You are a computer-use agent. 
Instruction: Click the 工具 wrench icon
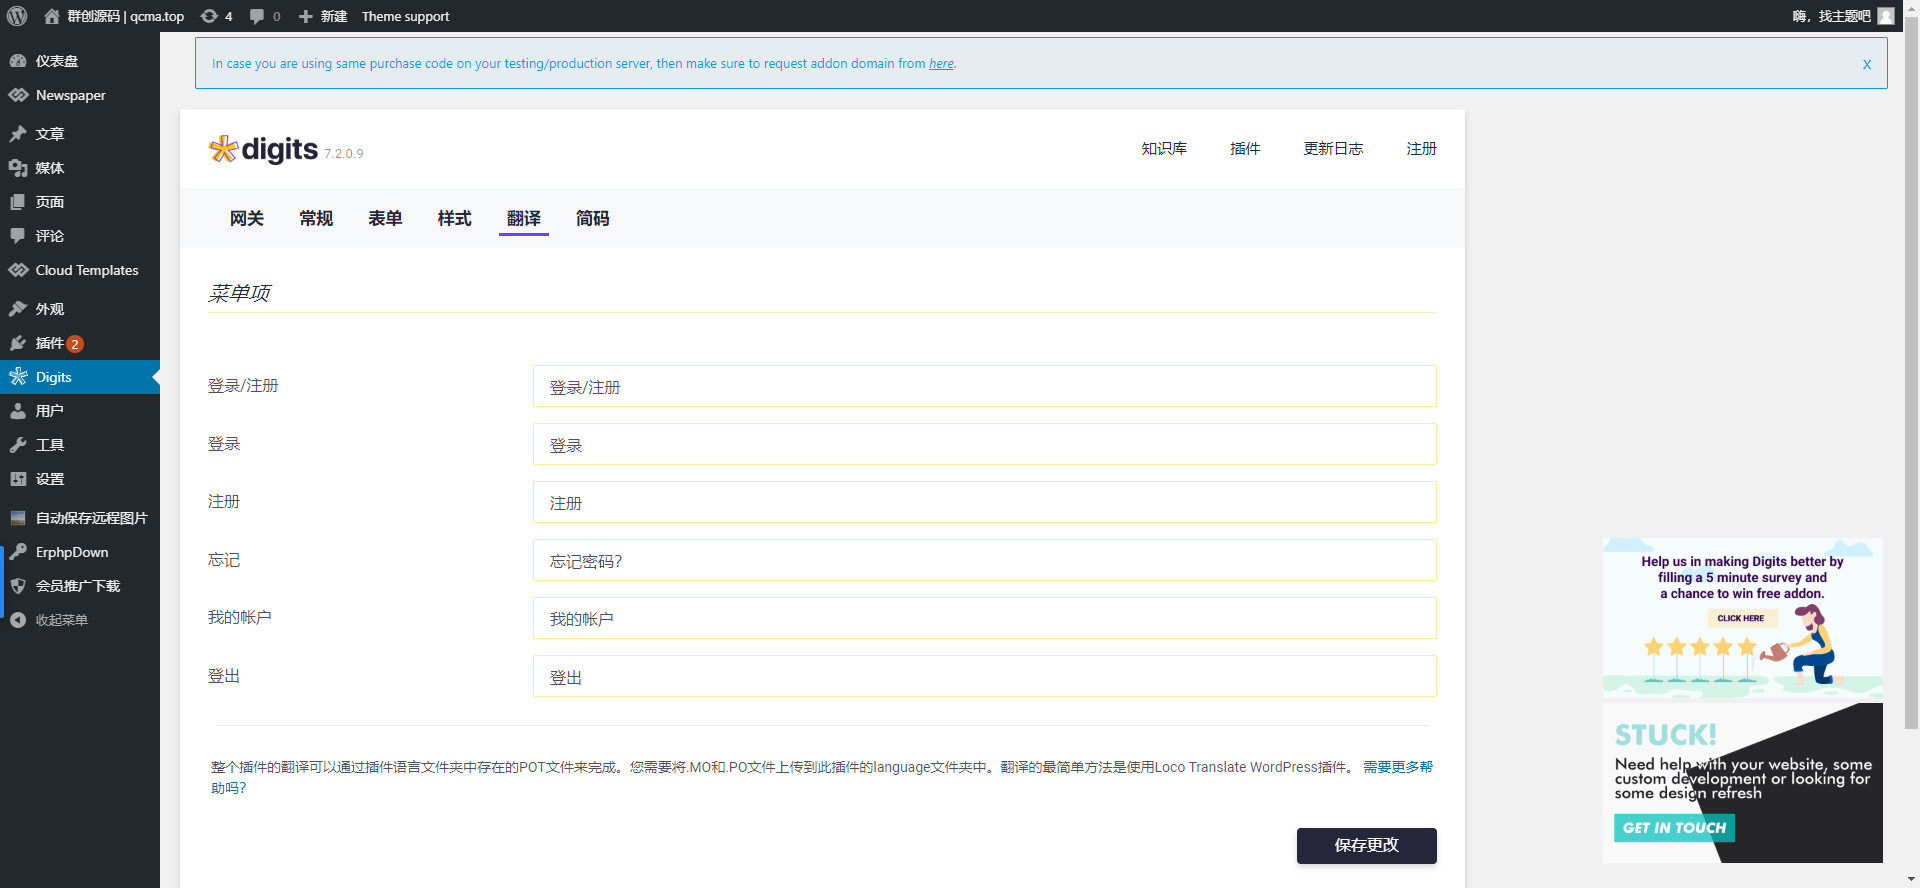click(x=18, y=445)
